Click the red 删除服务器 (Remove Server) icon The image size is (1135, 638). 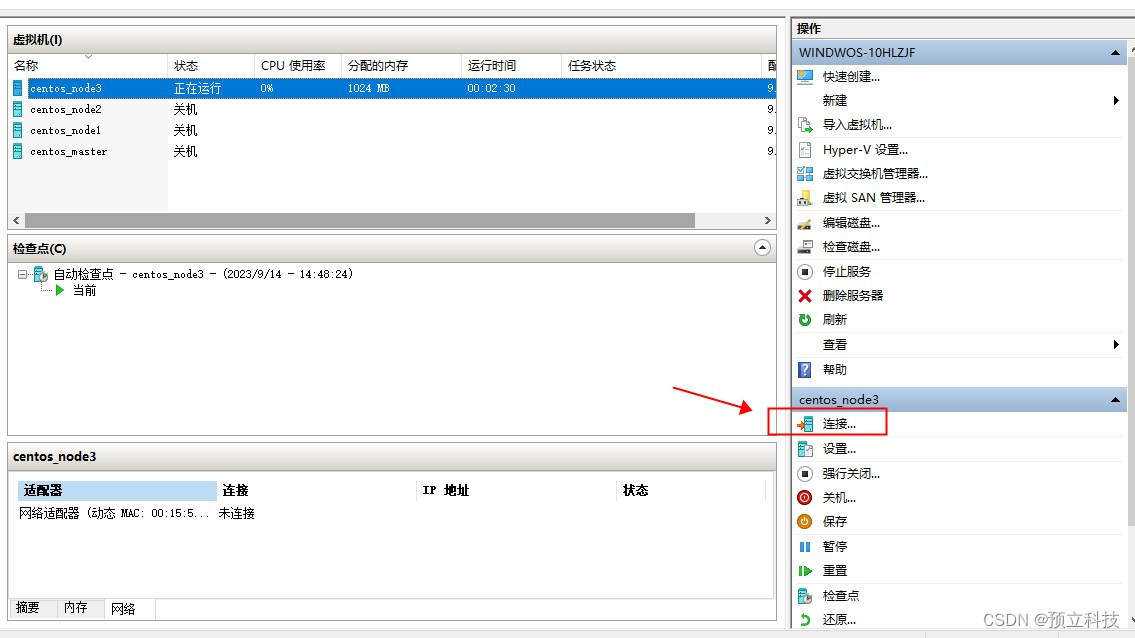point(805,295)
